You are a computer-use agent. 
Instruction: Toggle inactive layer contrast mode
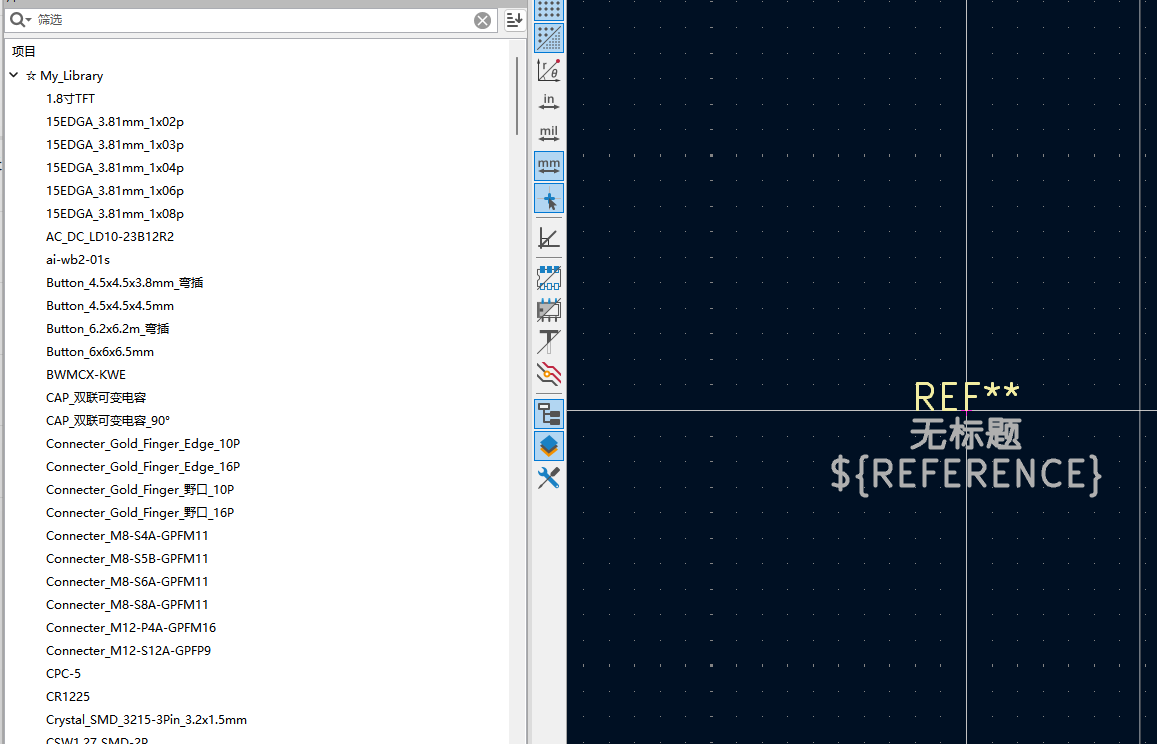pyautogui.click(x=549, y=374)
